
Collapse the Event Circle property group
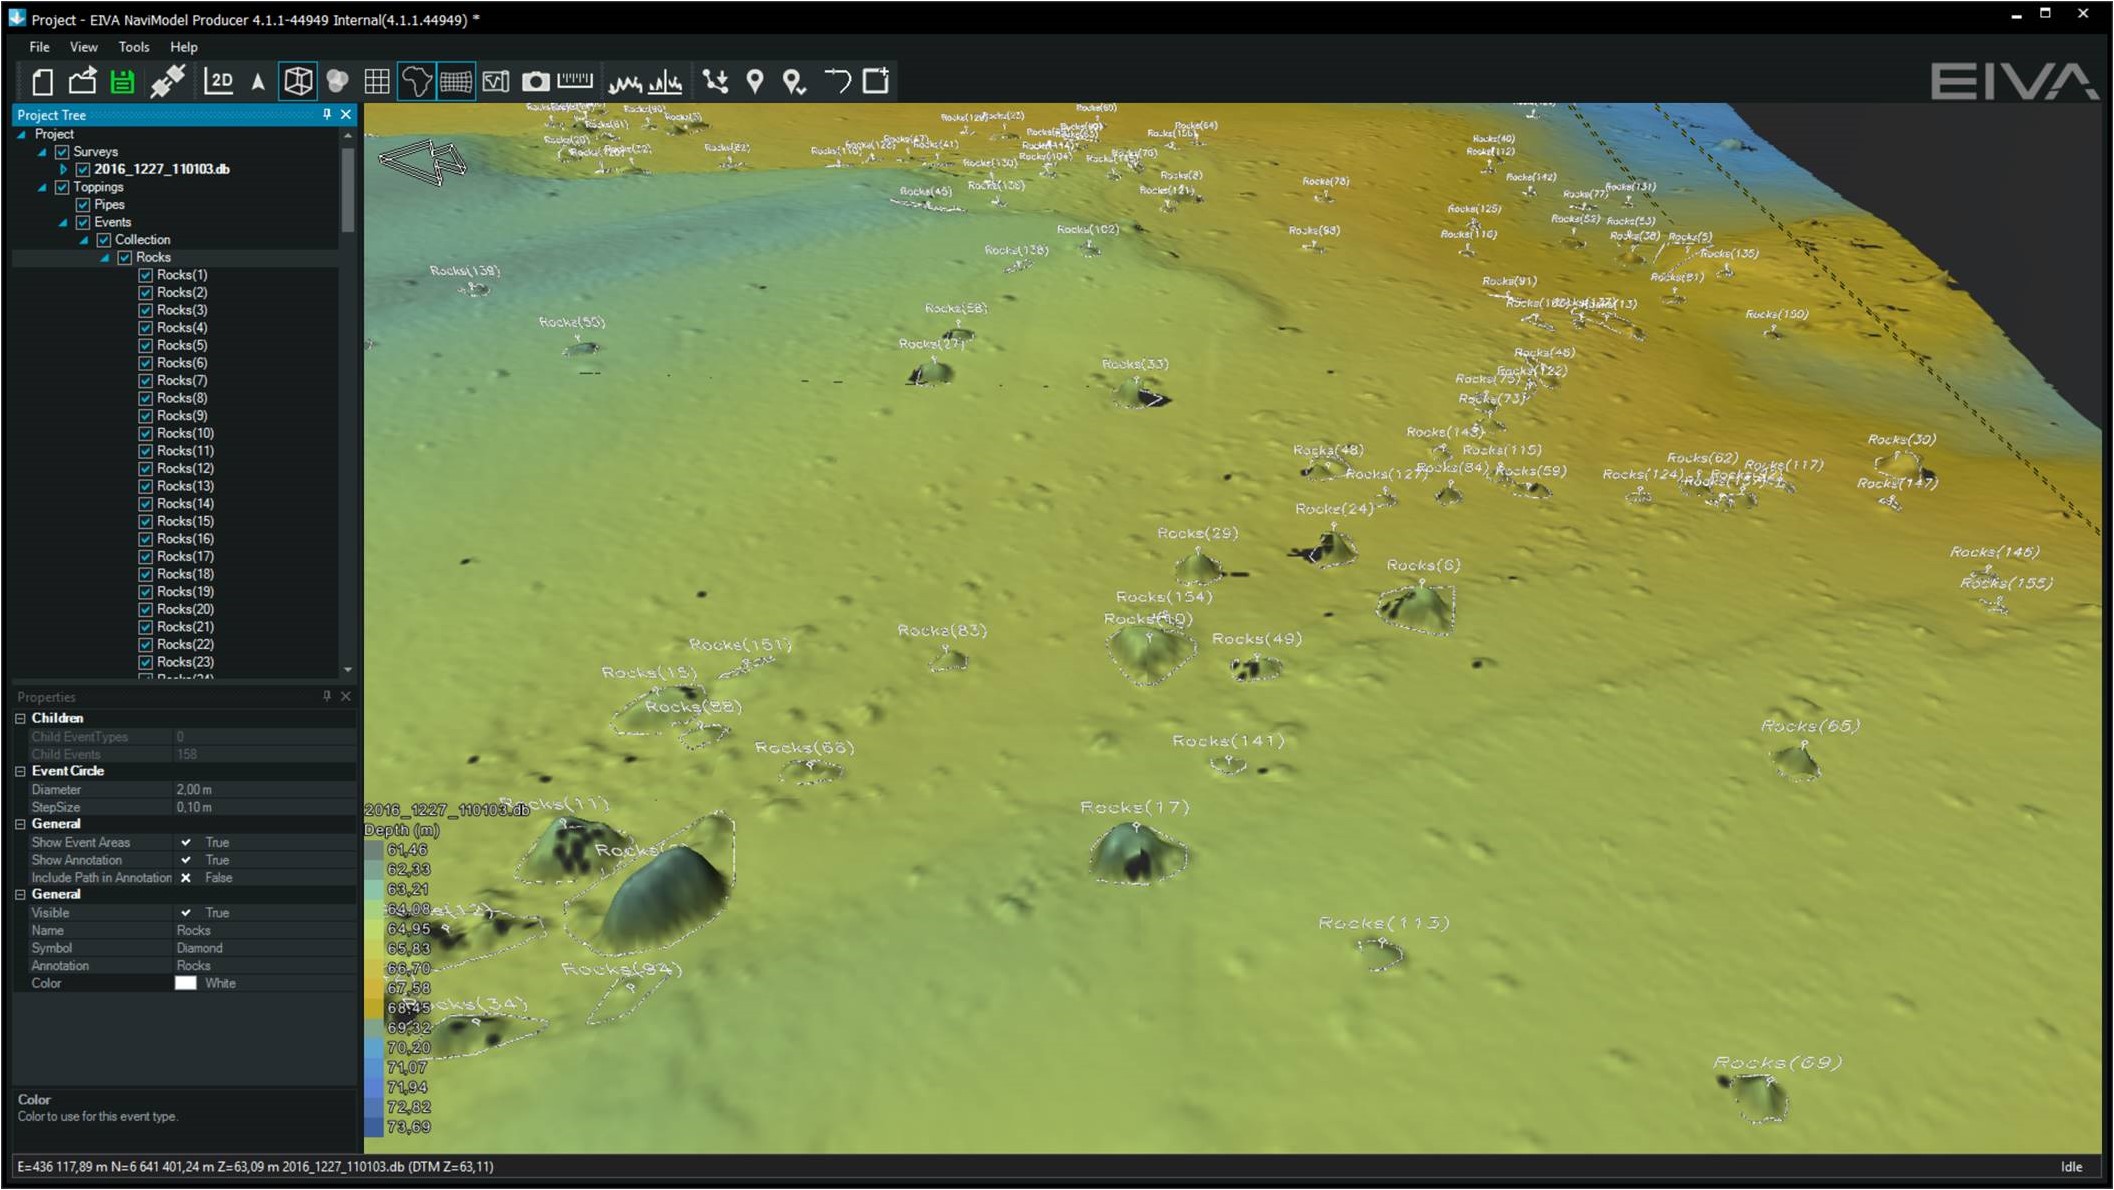click(21, 771)
